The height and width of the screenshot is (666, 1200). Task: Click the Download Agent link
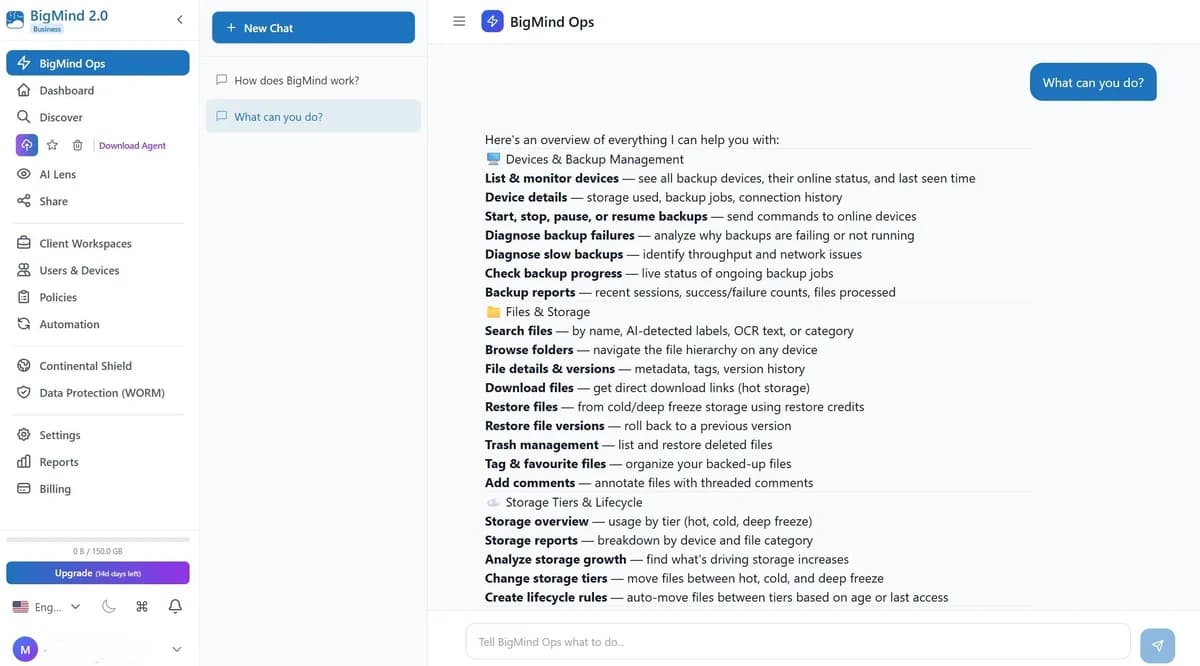click(x=131, y=145)
